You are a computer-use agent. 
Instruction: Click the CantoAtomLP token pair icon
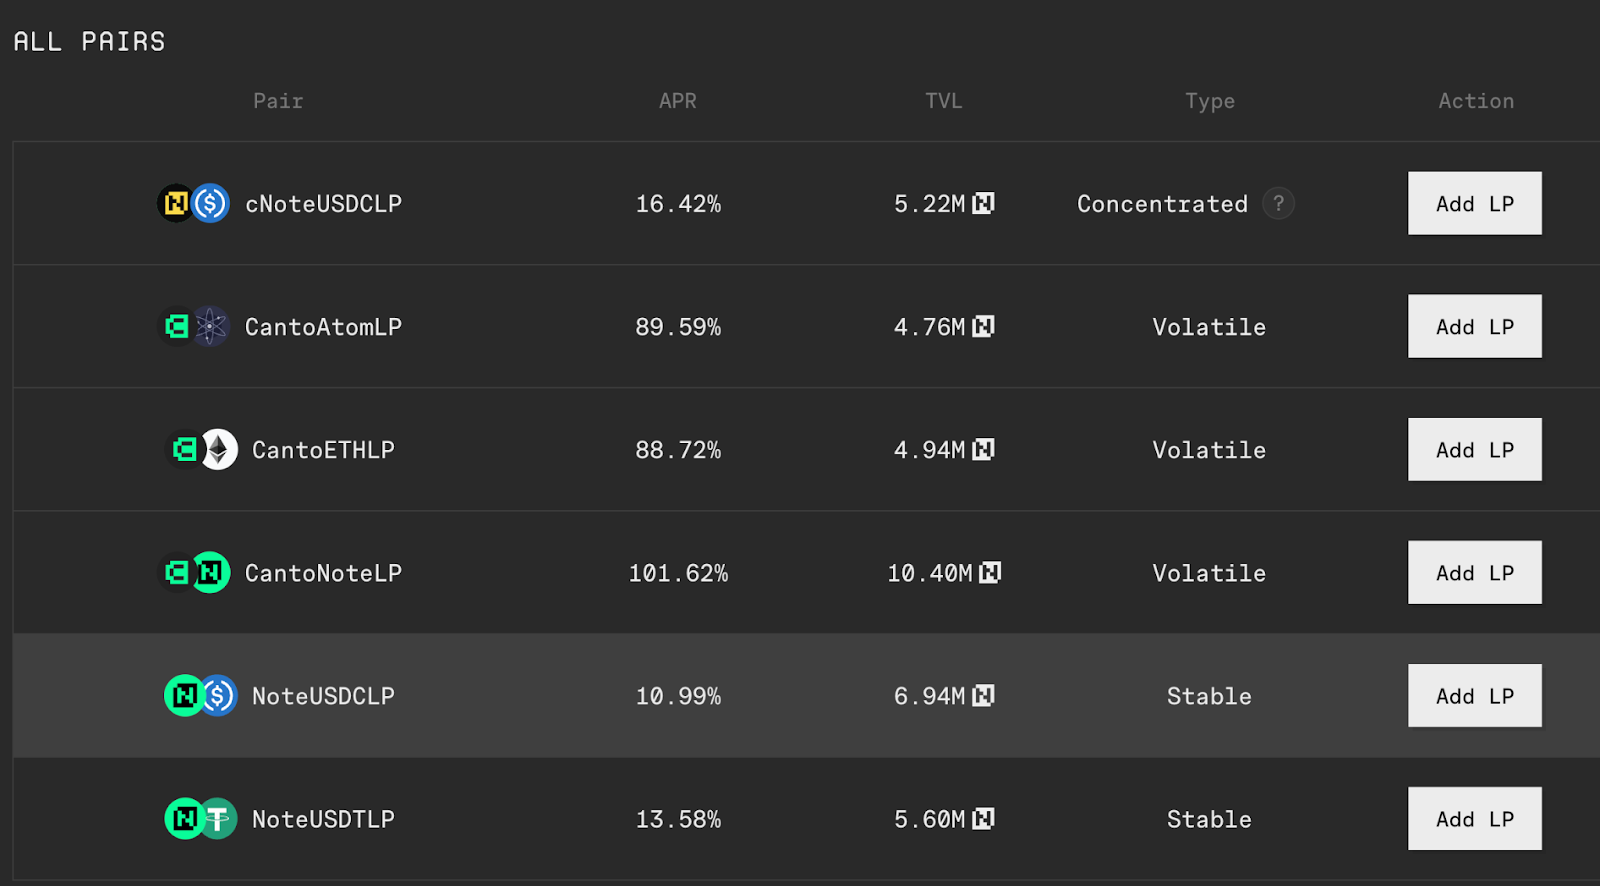coord(194,326)
